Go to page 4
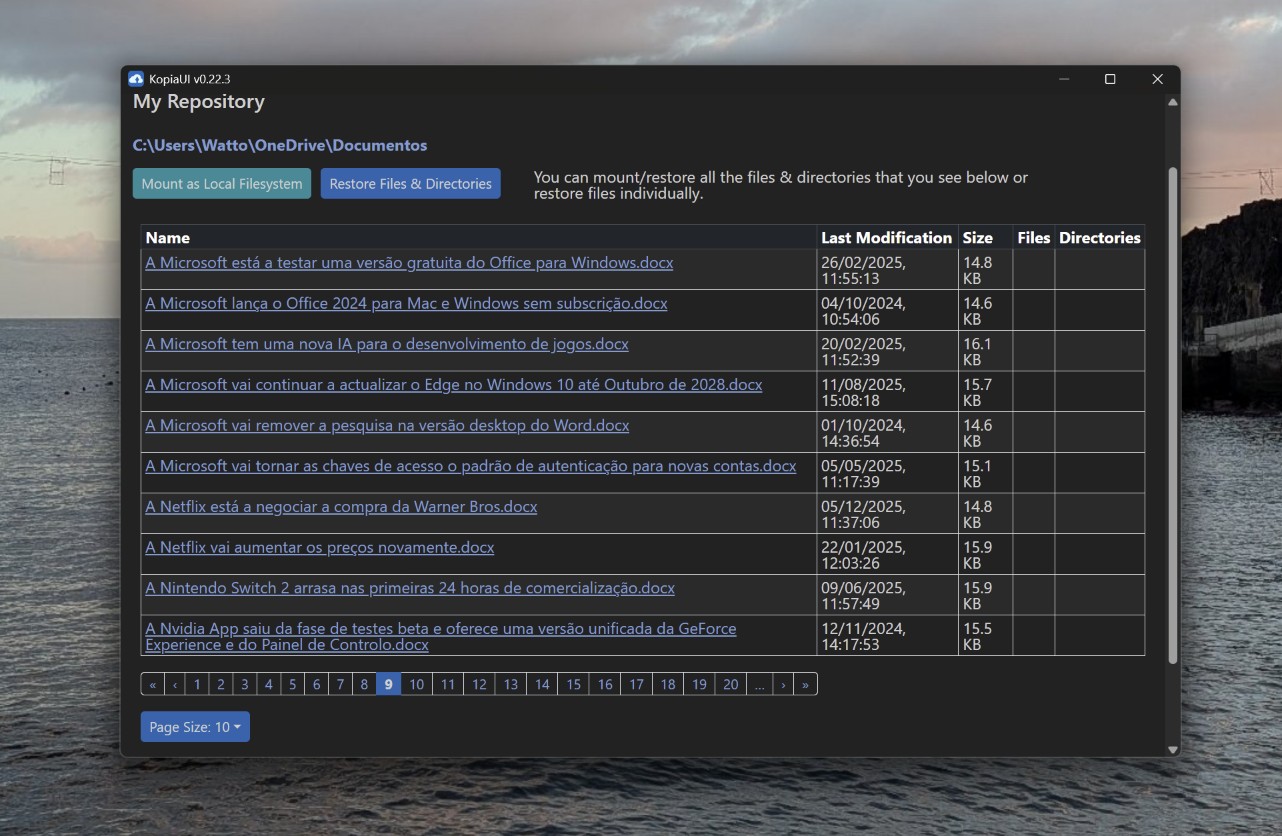The height and width of the screenshot is (836, 1282). point(269,684)
